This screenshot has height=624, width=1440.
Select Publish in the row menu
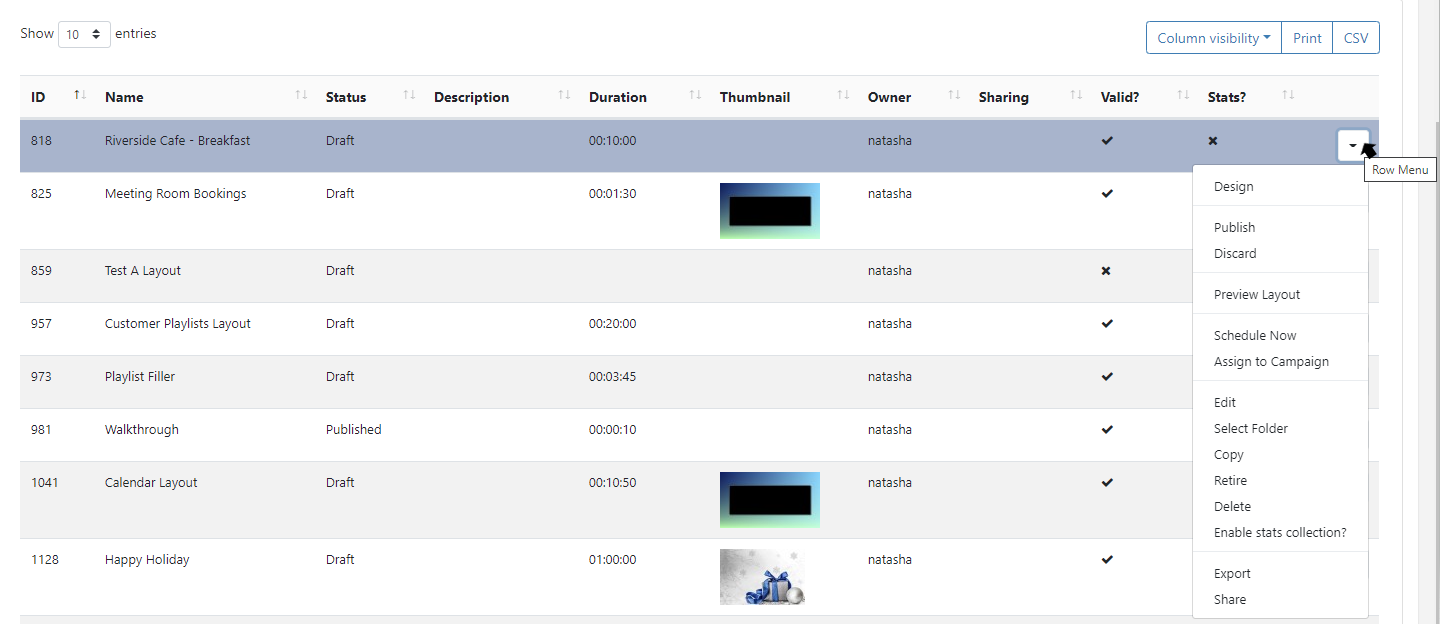pos(1234,228)
